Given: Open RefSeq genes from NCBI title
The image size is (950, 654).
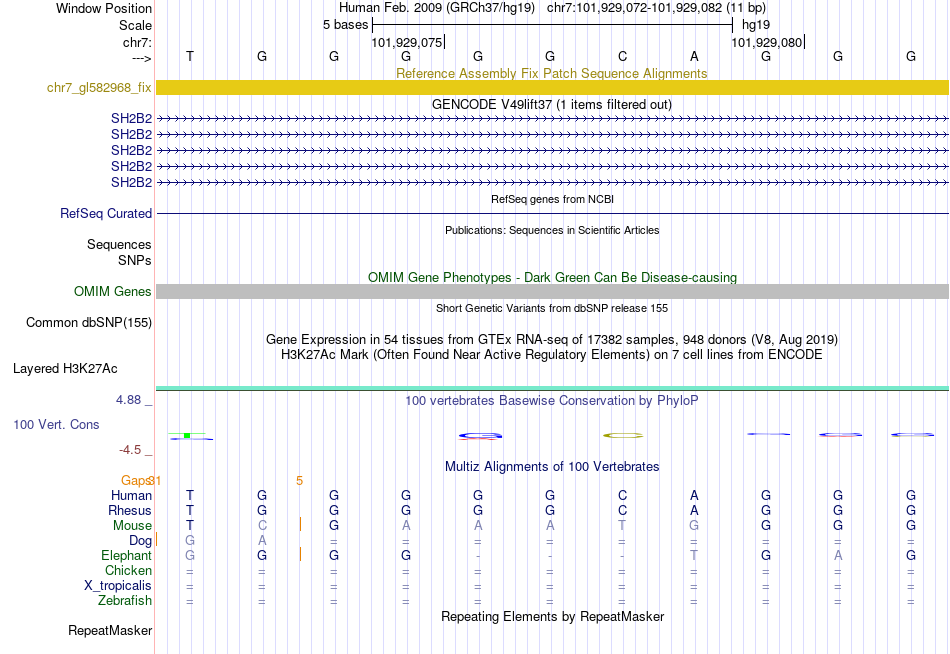Looking at the screenshot, I should coord(552,199).
